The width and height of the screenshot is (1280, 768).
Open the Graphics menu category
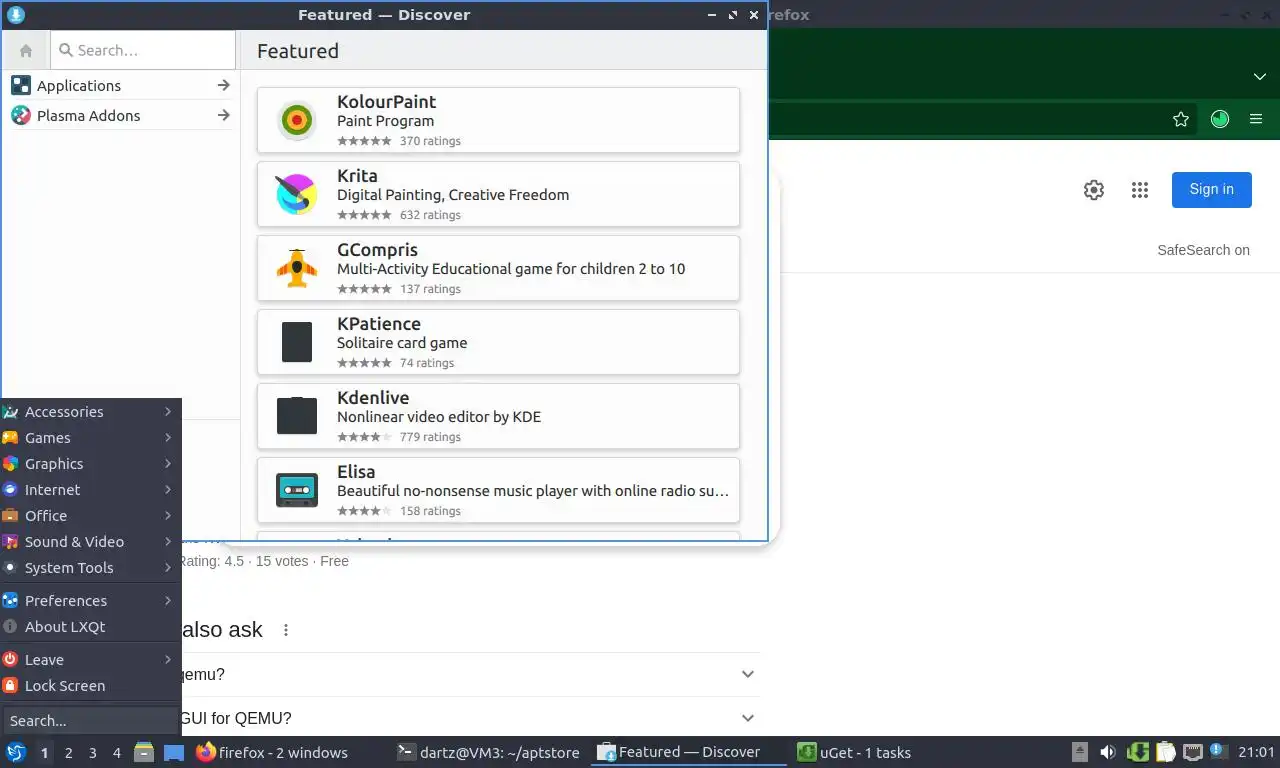[90, 464]
